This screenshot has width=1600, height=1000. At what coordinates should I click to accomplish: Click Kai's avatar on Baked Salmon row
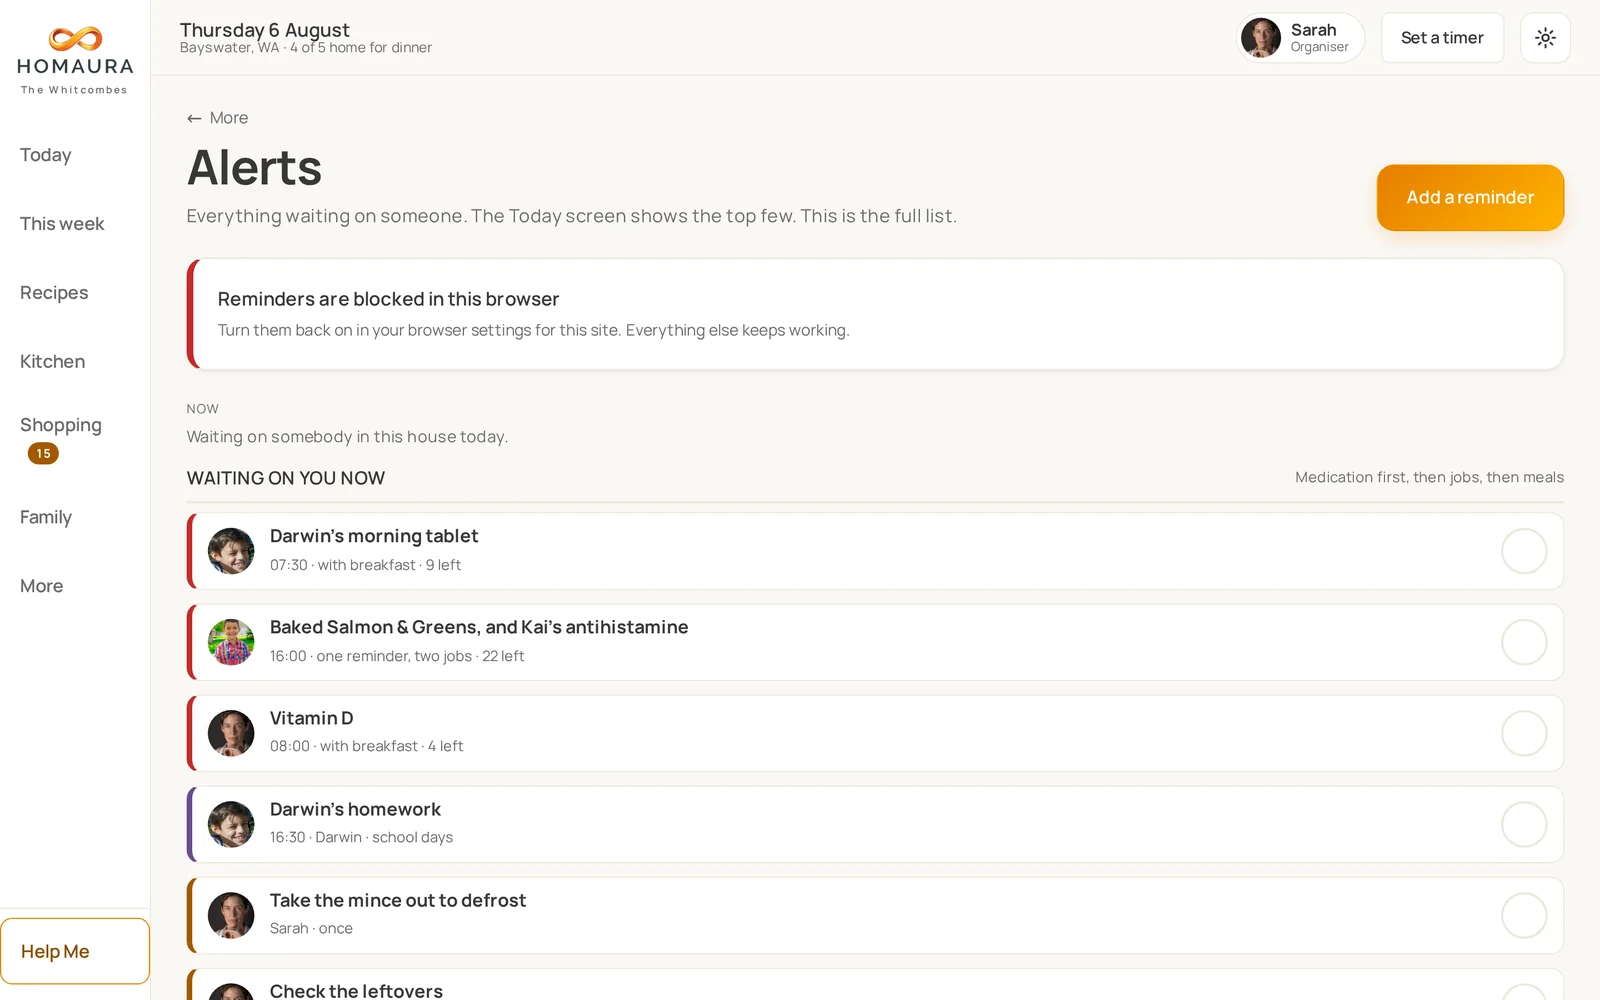click(x=231, y=642)
